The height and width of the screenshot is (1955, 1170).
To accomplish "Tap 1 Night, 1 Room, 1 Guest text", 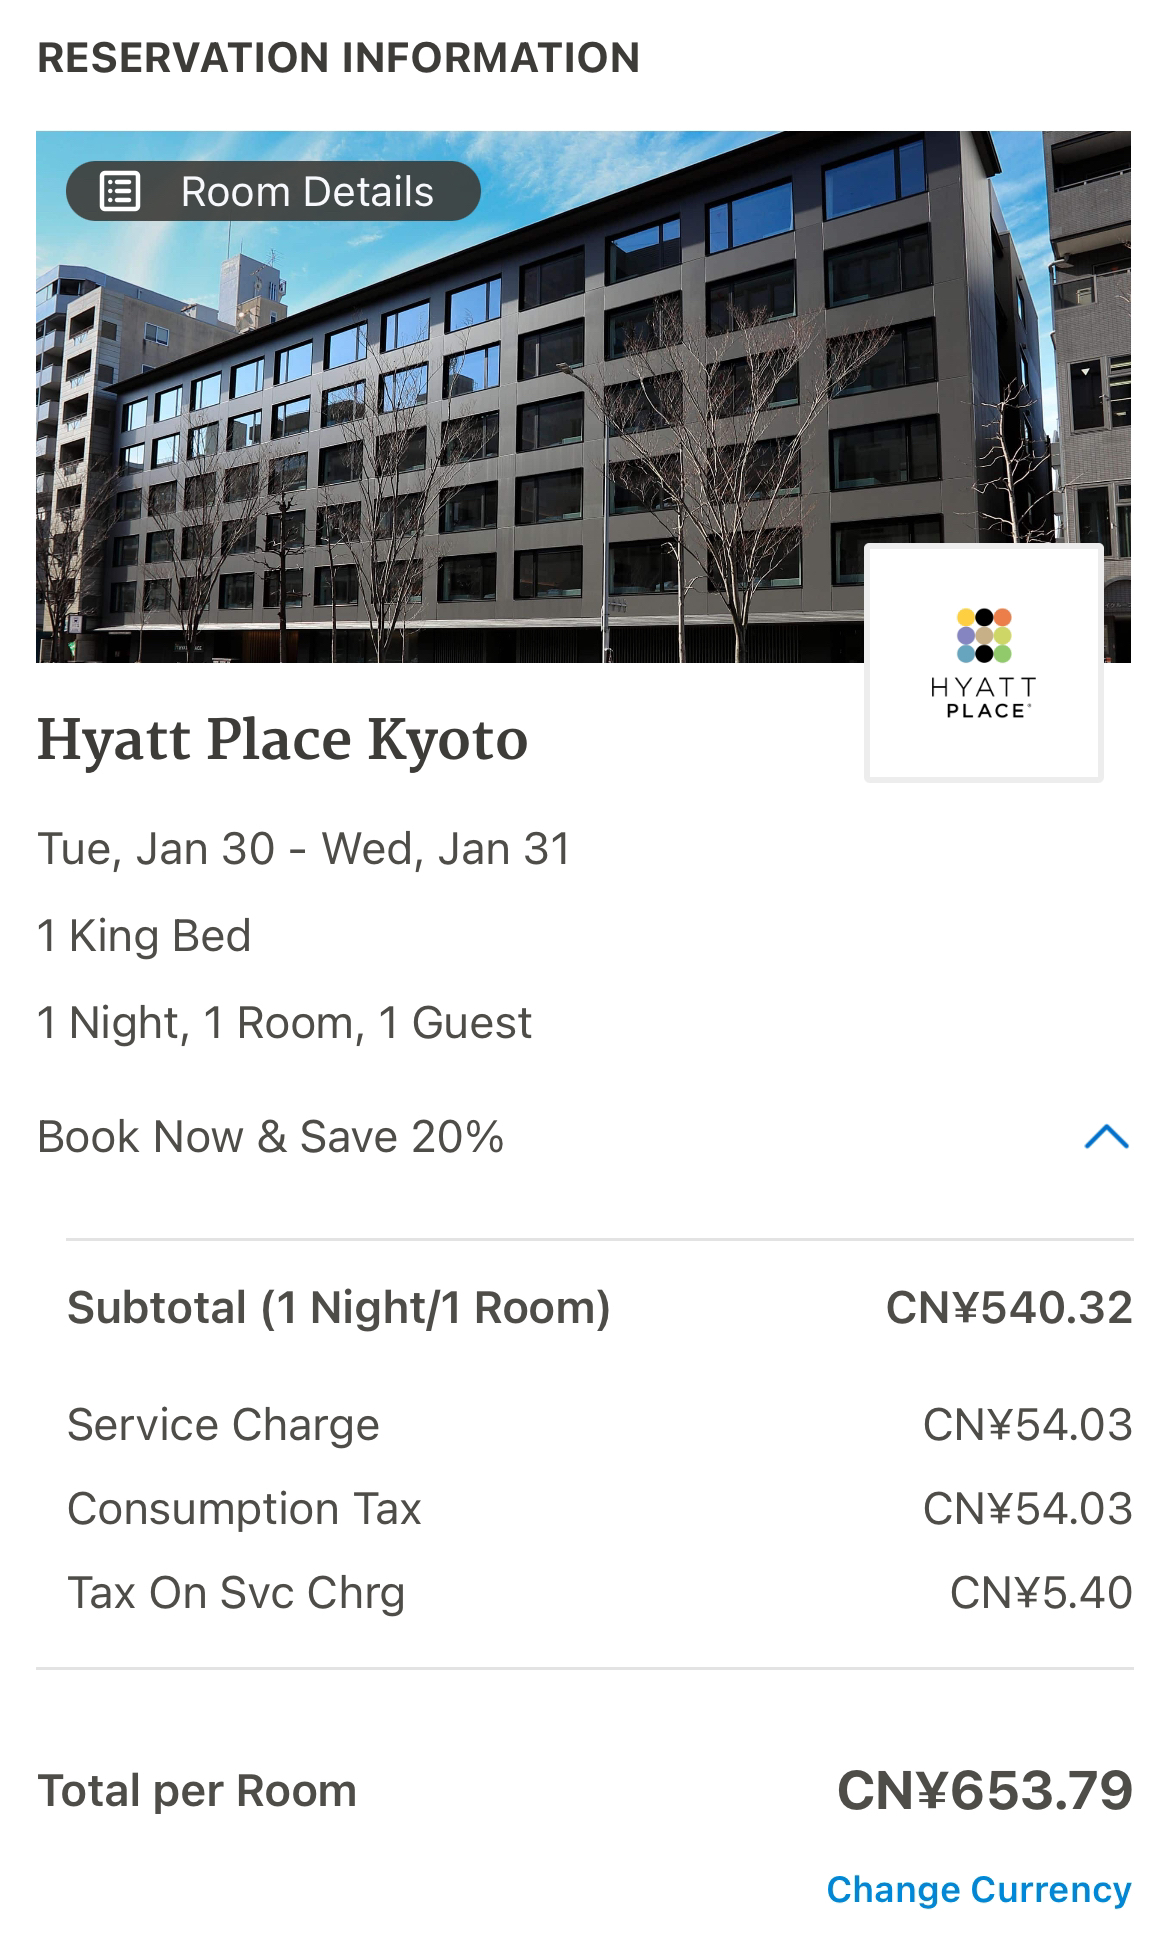I will pyautogui.click(x=285, y=1023).
